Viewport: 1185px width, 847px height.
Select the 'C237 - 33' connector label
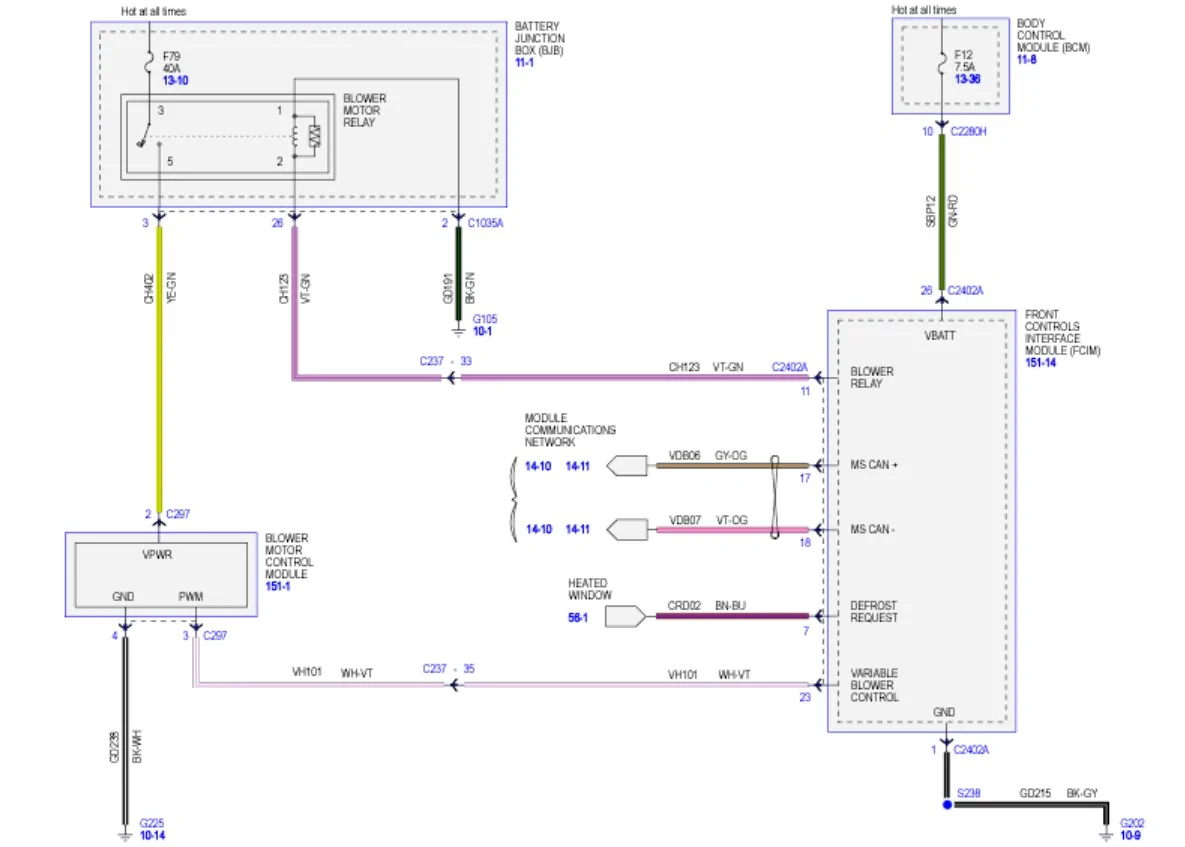(x=446, y=361)
